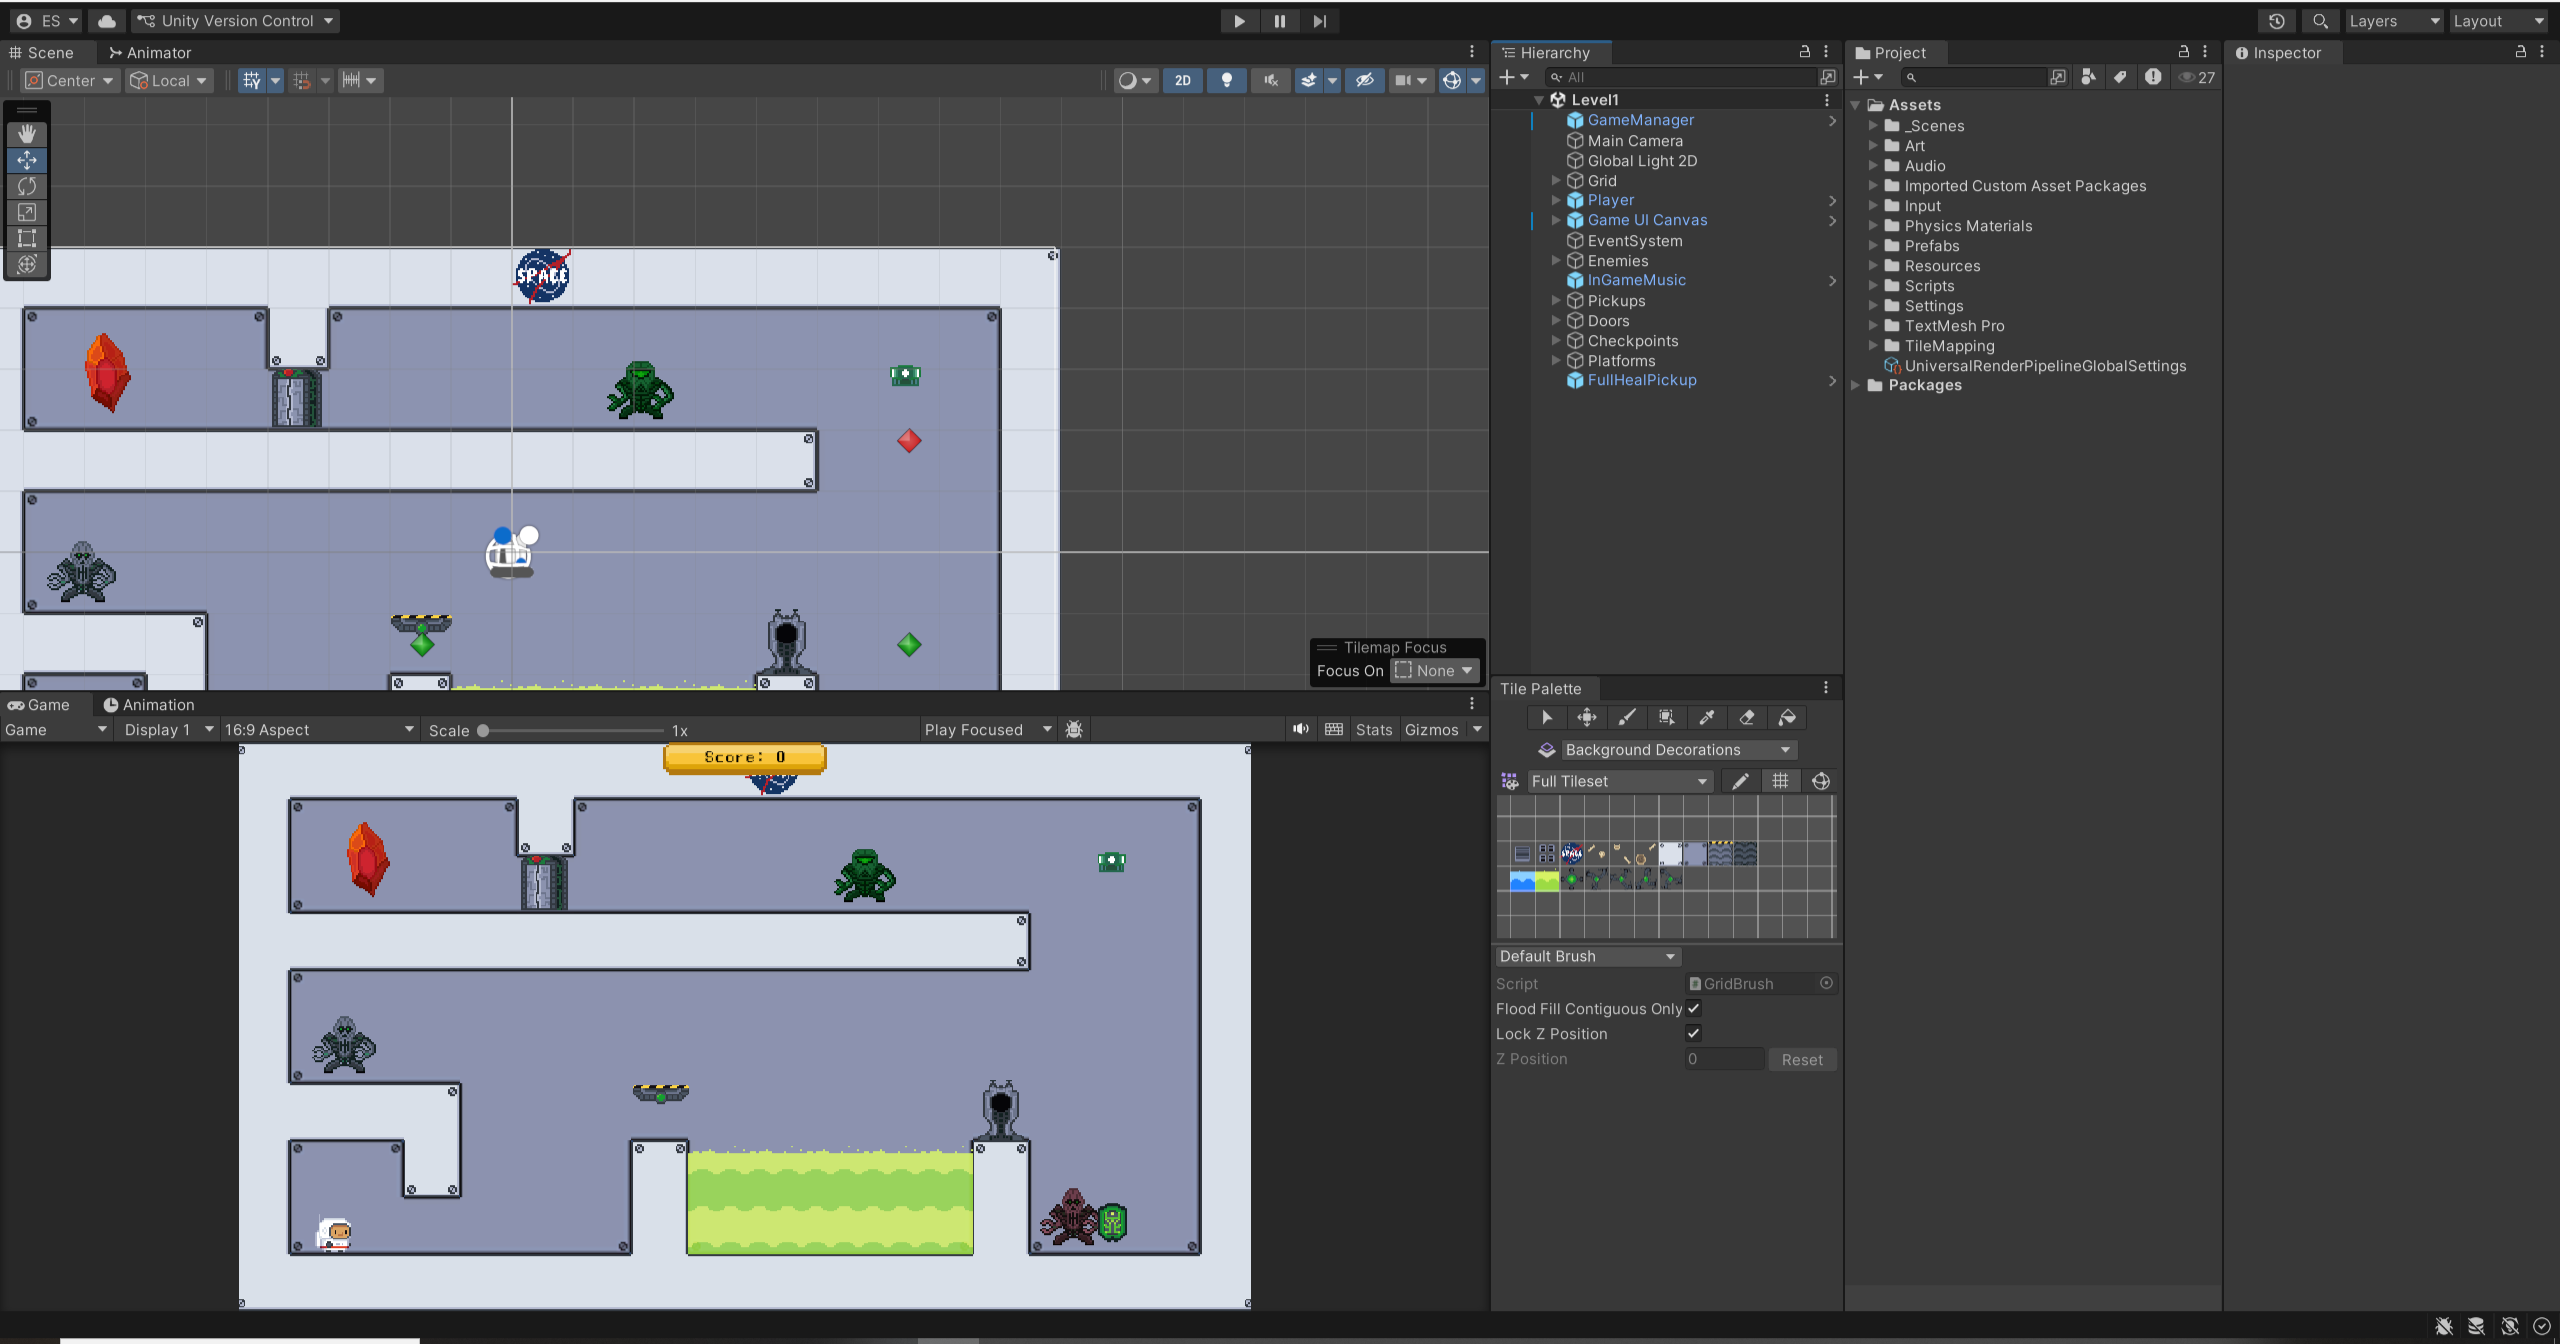This screenshot has width=2560, height=1344.
Task: Select the Rect transform tool
Action: (x=27, y=238)
